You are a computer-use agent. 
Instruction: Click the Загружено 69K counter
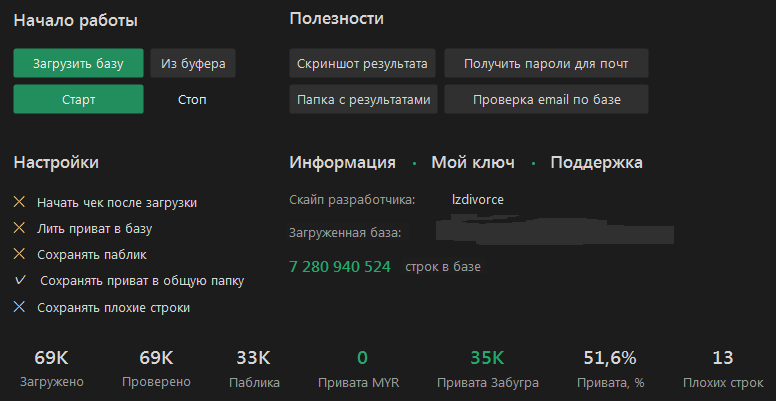(x=51, y=369)
